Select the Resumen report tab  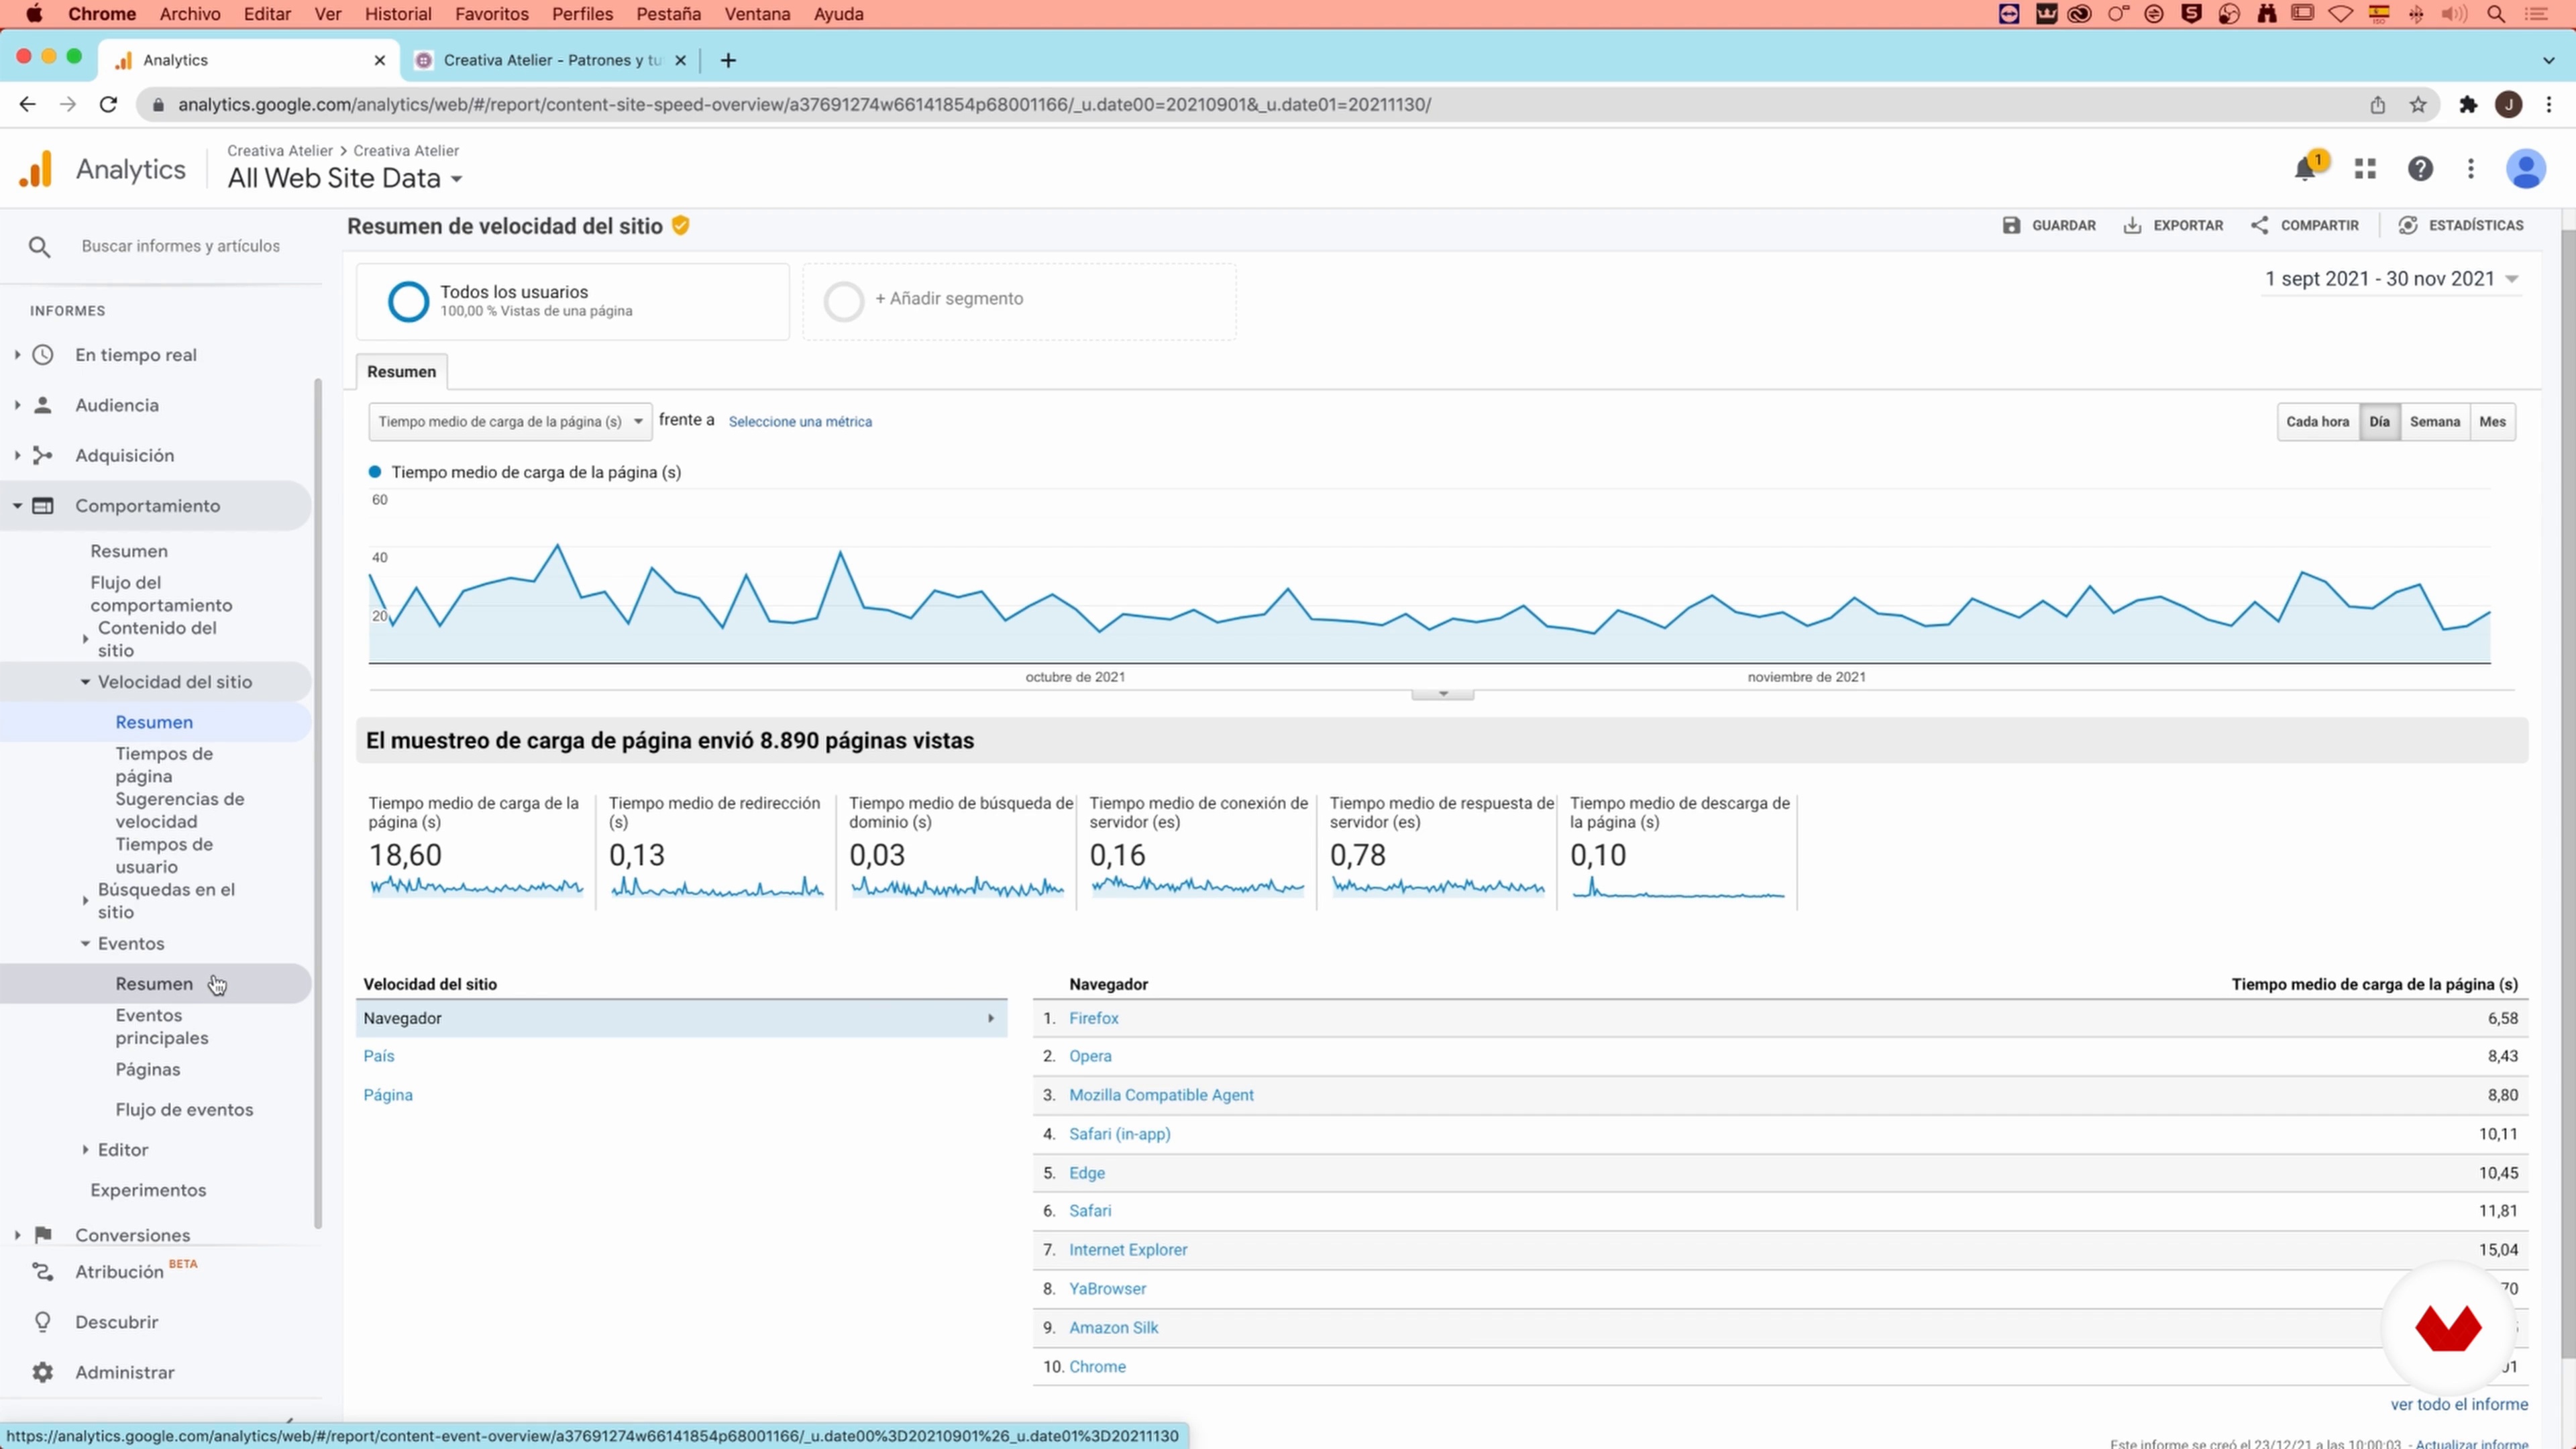pyautogui.click(x=401, y=372)
